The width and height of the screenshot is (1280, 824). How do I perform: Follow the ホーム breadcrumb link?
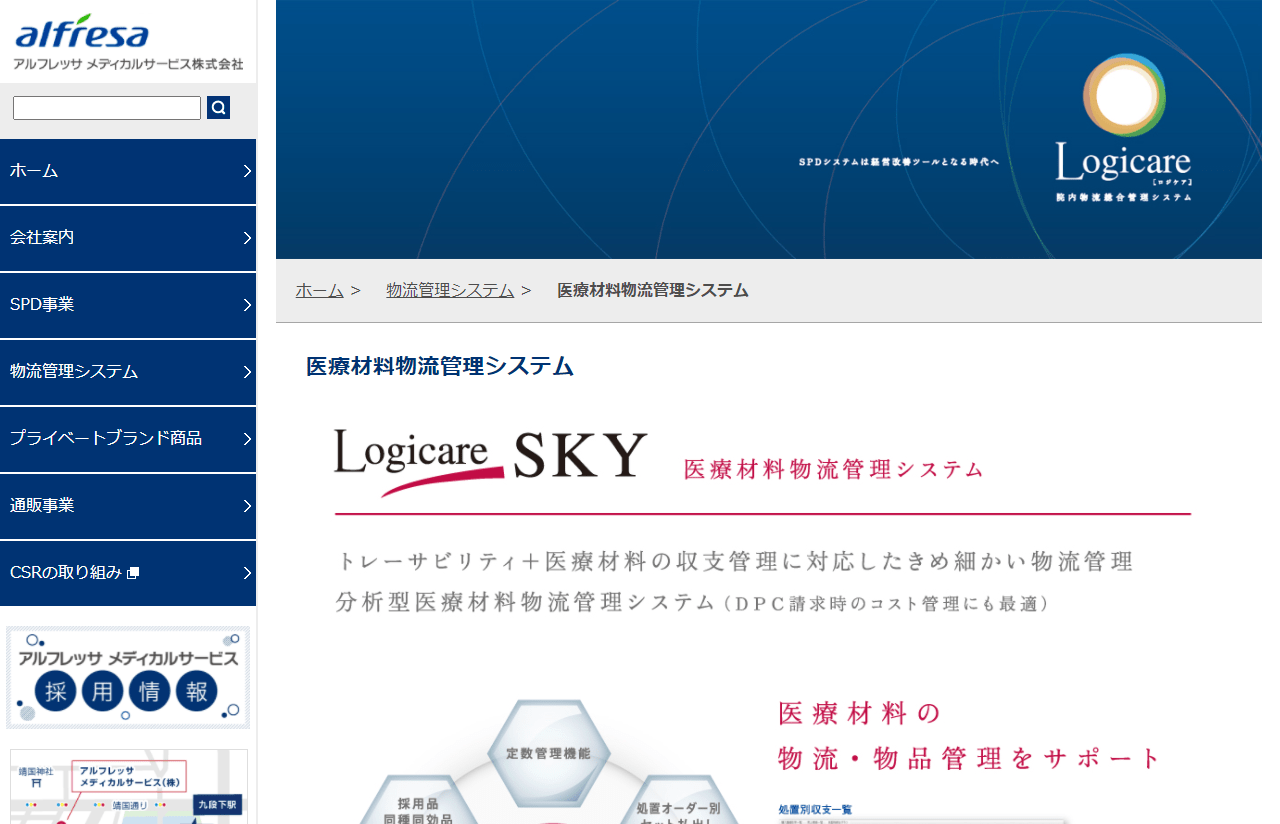point(320,290)
